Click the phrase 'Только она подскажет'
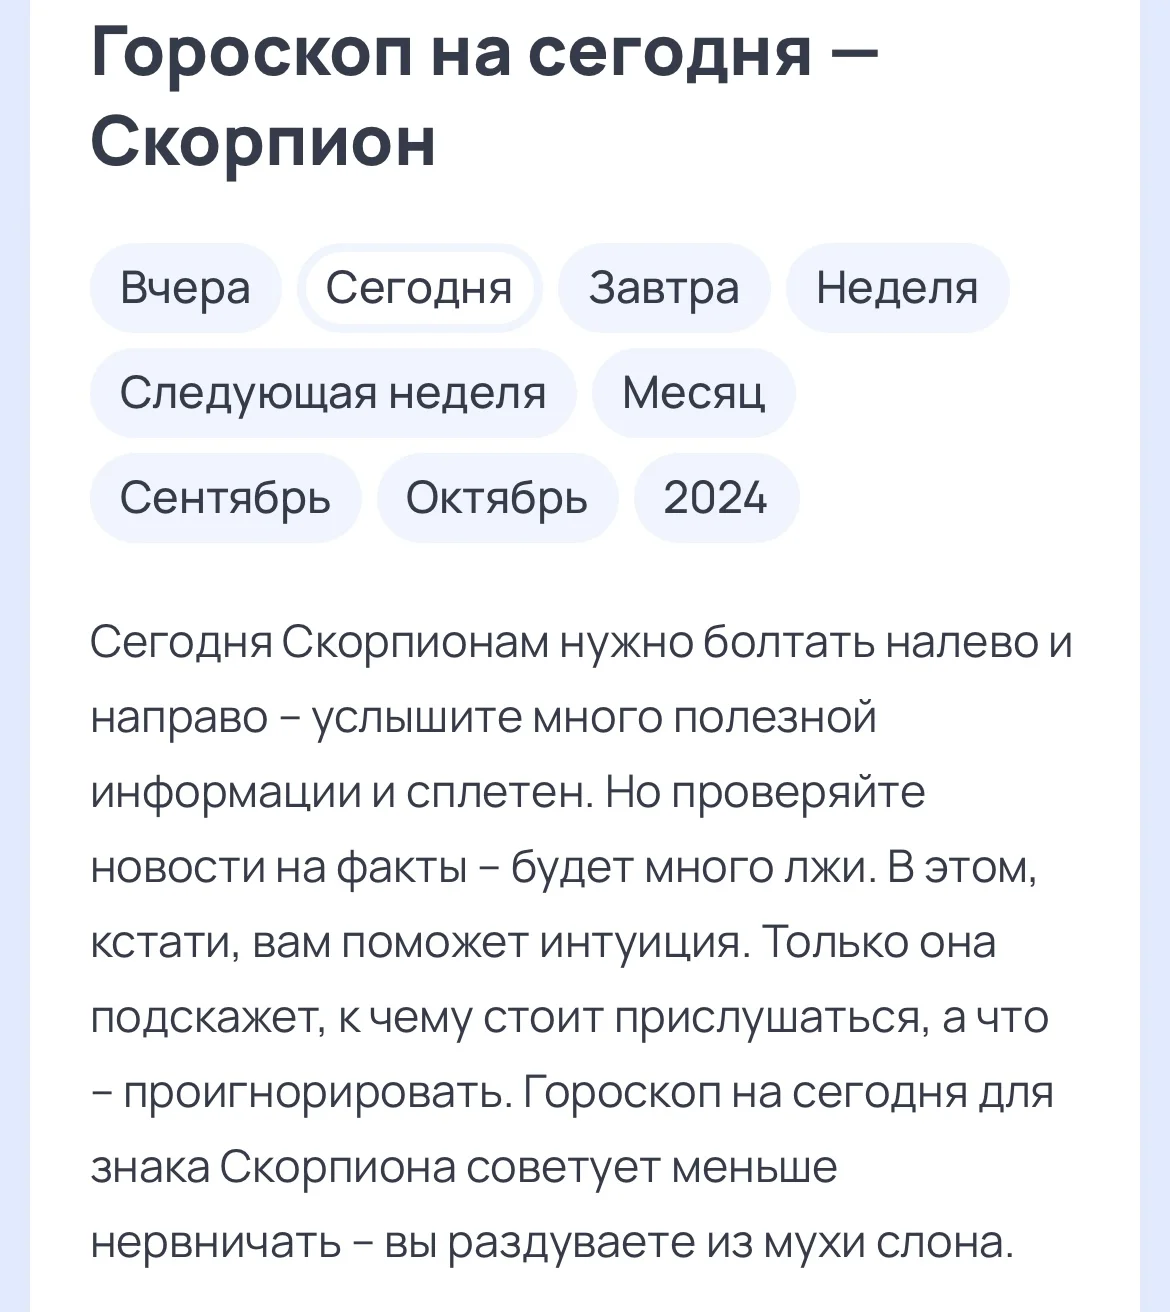This screenshot has width=1170, height=1312. (x=880, y=943)
